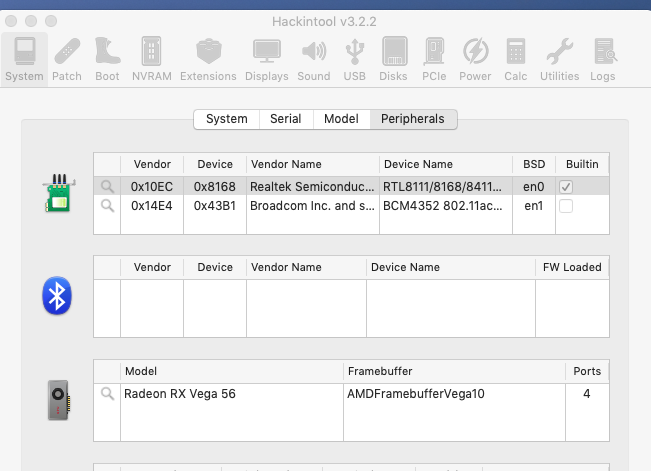Click Bluetooth table FW Loaded header
Viewport: 651px width, 471px height.
click(x=572, y=267)
